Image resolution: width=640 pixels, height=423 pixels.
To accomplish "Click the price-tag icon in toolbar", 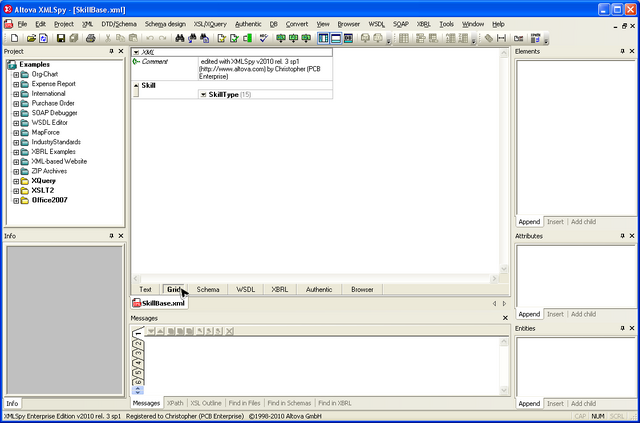I will point(489,38).
